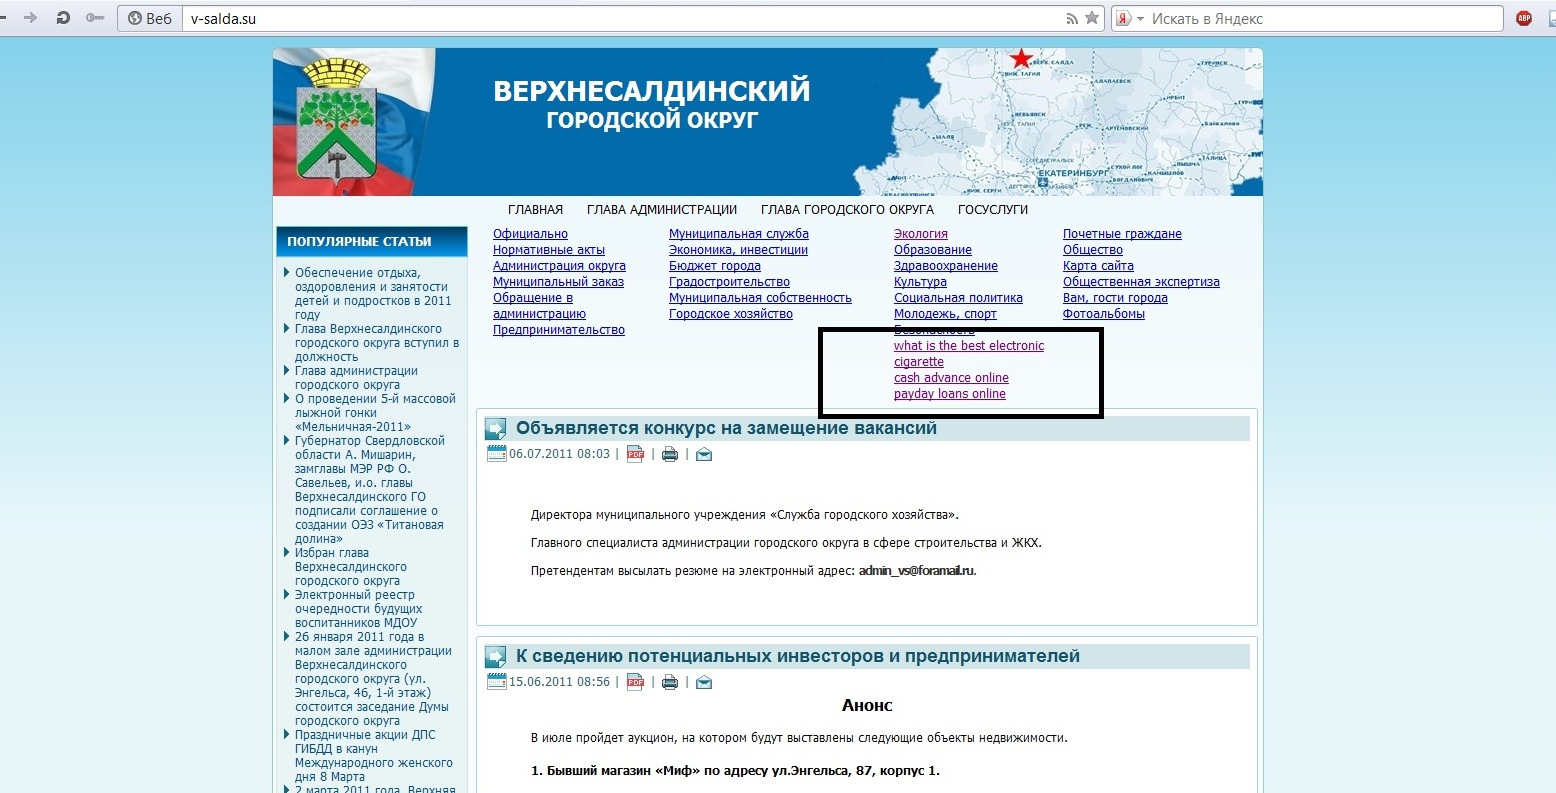Open the ГОСУСЛУГИ menu item
Image resolution: width=1556 pixels, height=793 pixels.
992,210
